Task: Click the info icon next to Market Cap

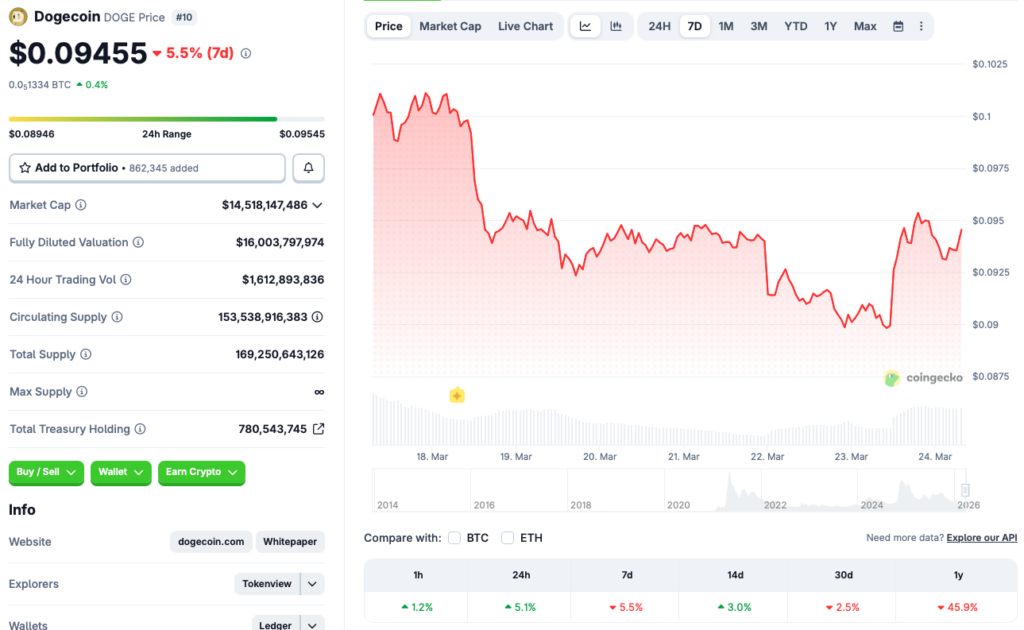Action: coord(82,205)
